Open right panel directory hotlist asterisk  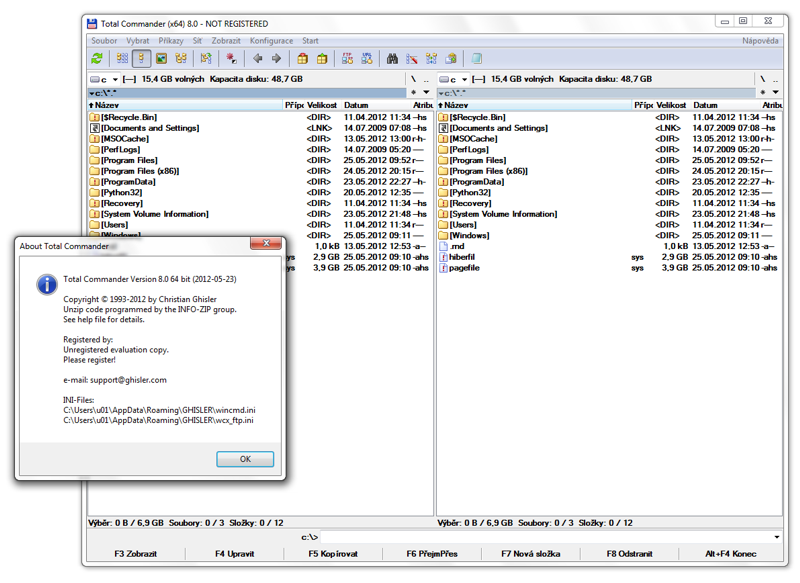coord(763,92)
